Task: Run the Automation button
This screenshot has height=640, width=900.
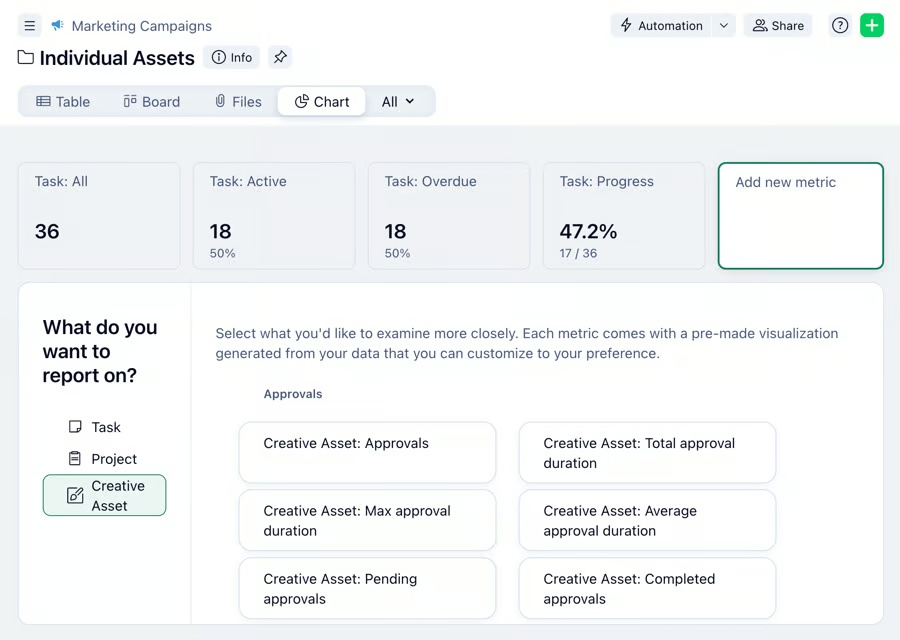Action: (661, 26)
